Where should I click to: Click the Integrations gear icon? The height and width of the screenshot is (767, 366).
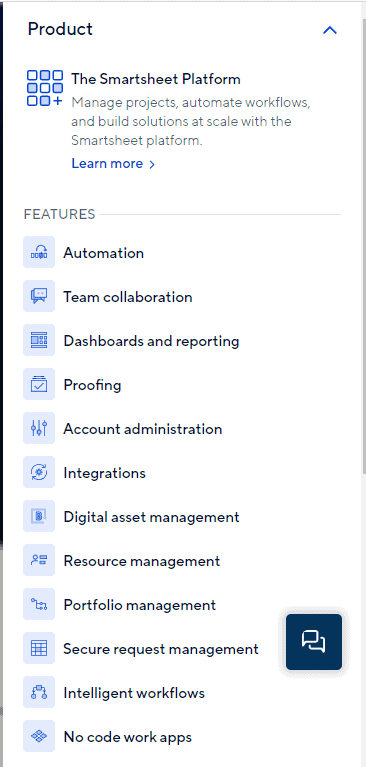point(39,473)
